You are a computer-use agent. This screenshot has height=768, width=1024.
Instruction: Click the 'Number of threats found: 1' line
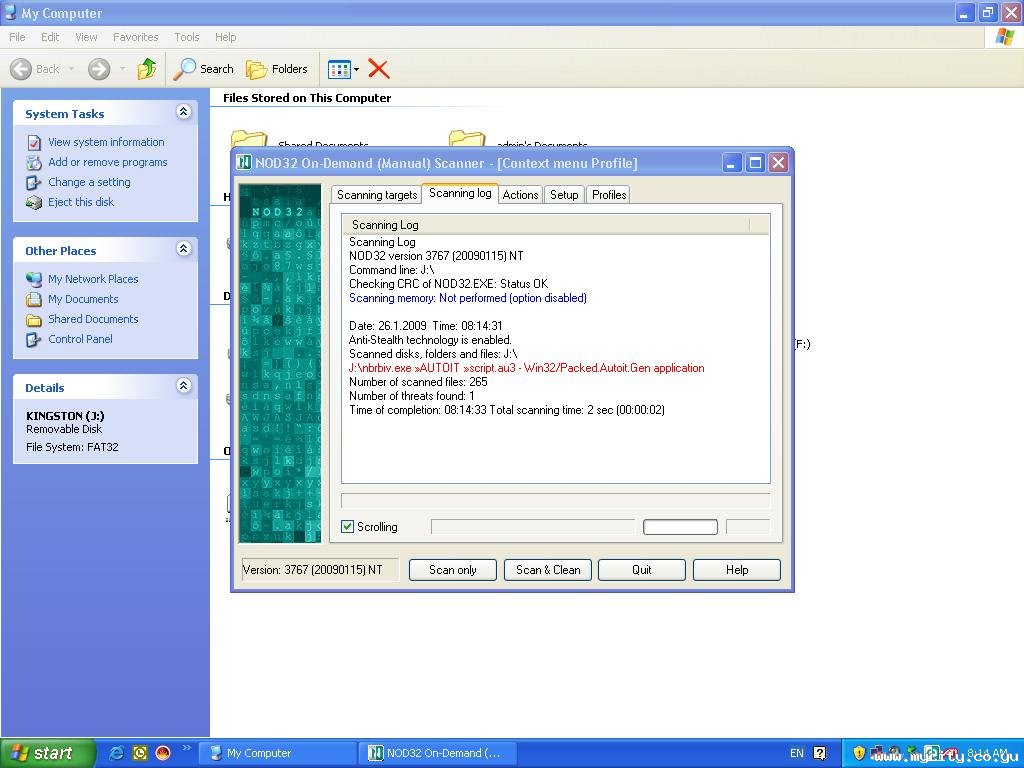click(412, 396)
